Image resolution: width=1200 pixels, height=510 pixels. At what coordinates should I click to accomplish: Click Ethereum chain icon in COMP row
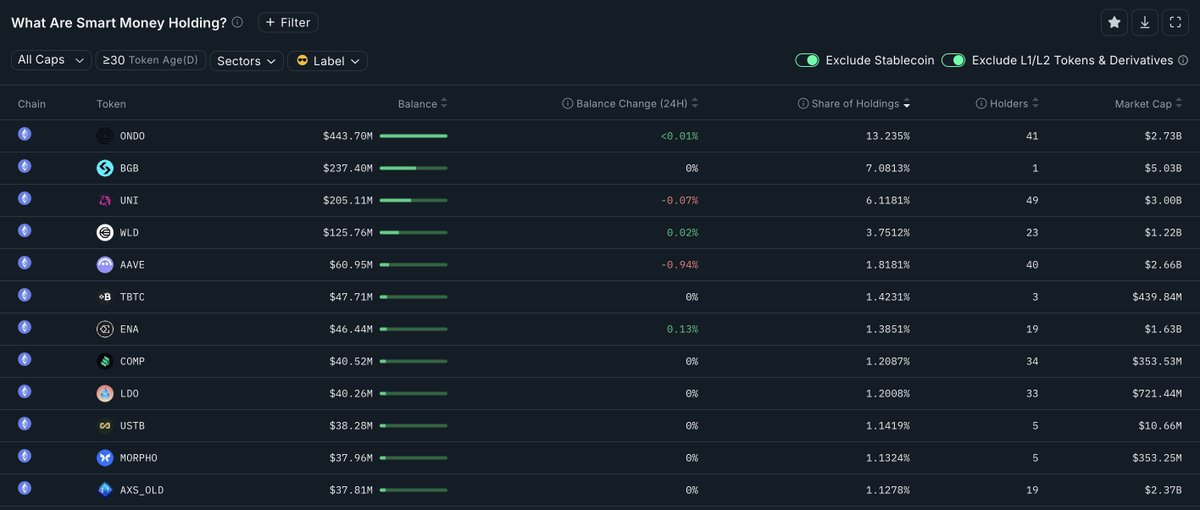pyautogui.click(x=25, y=359)
